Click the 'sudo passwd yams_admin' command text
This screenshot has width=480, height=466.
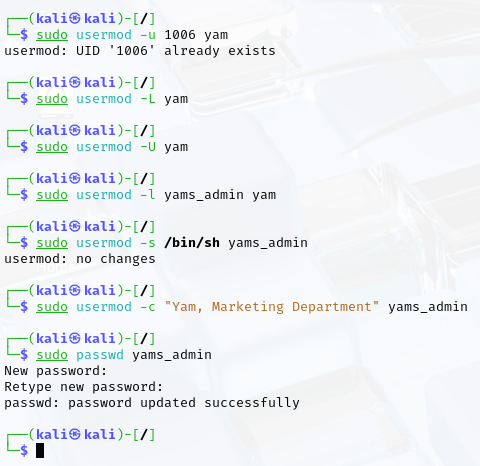[124, 355]
